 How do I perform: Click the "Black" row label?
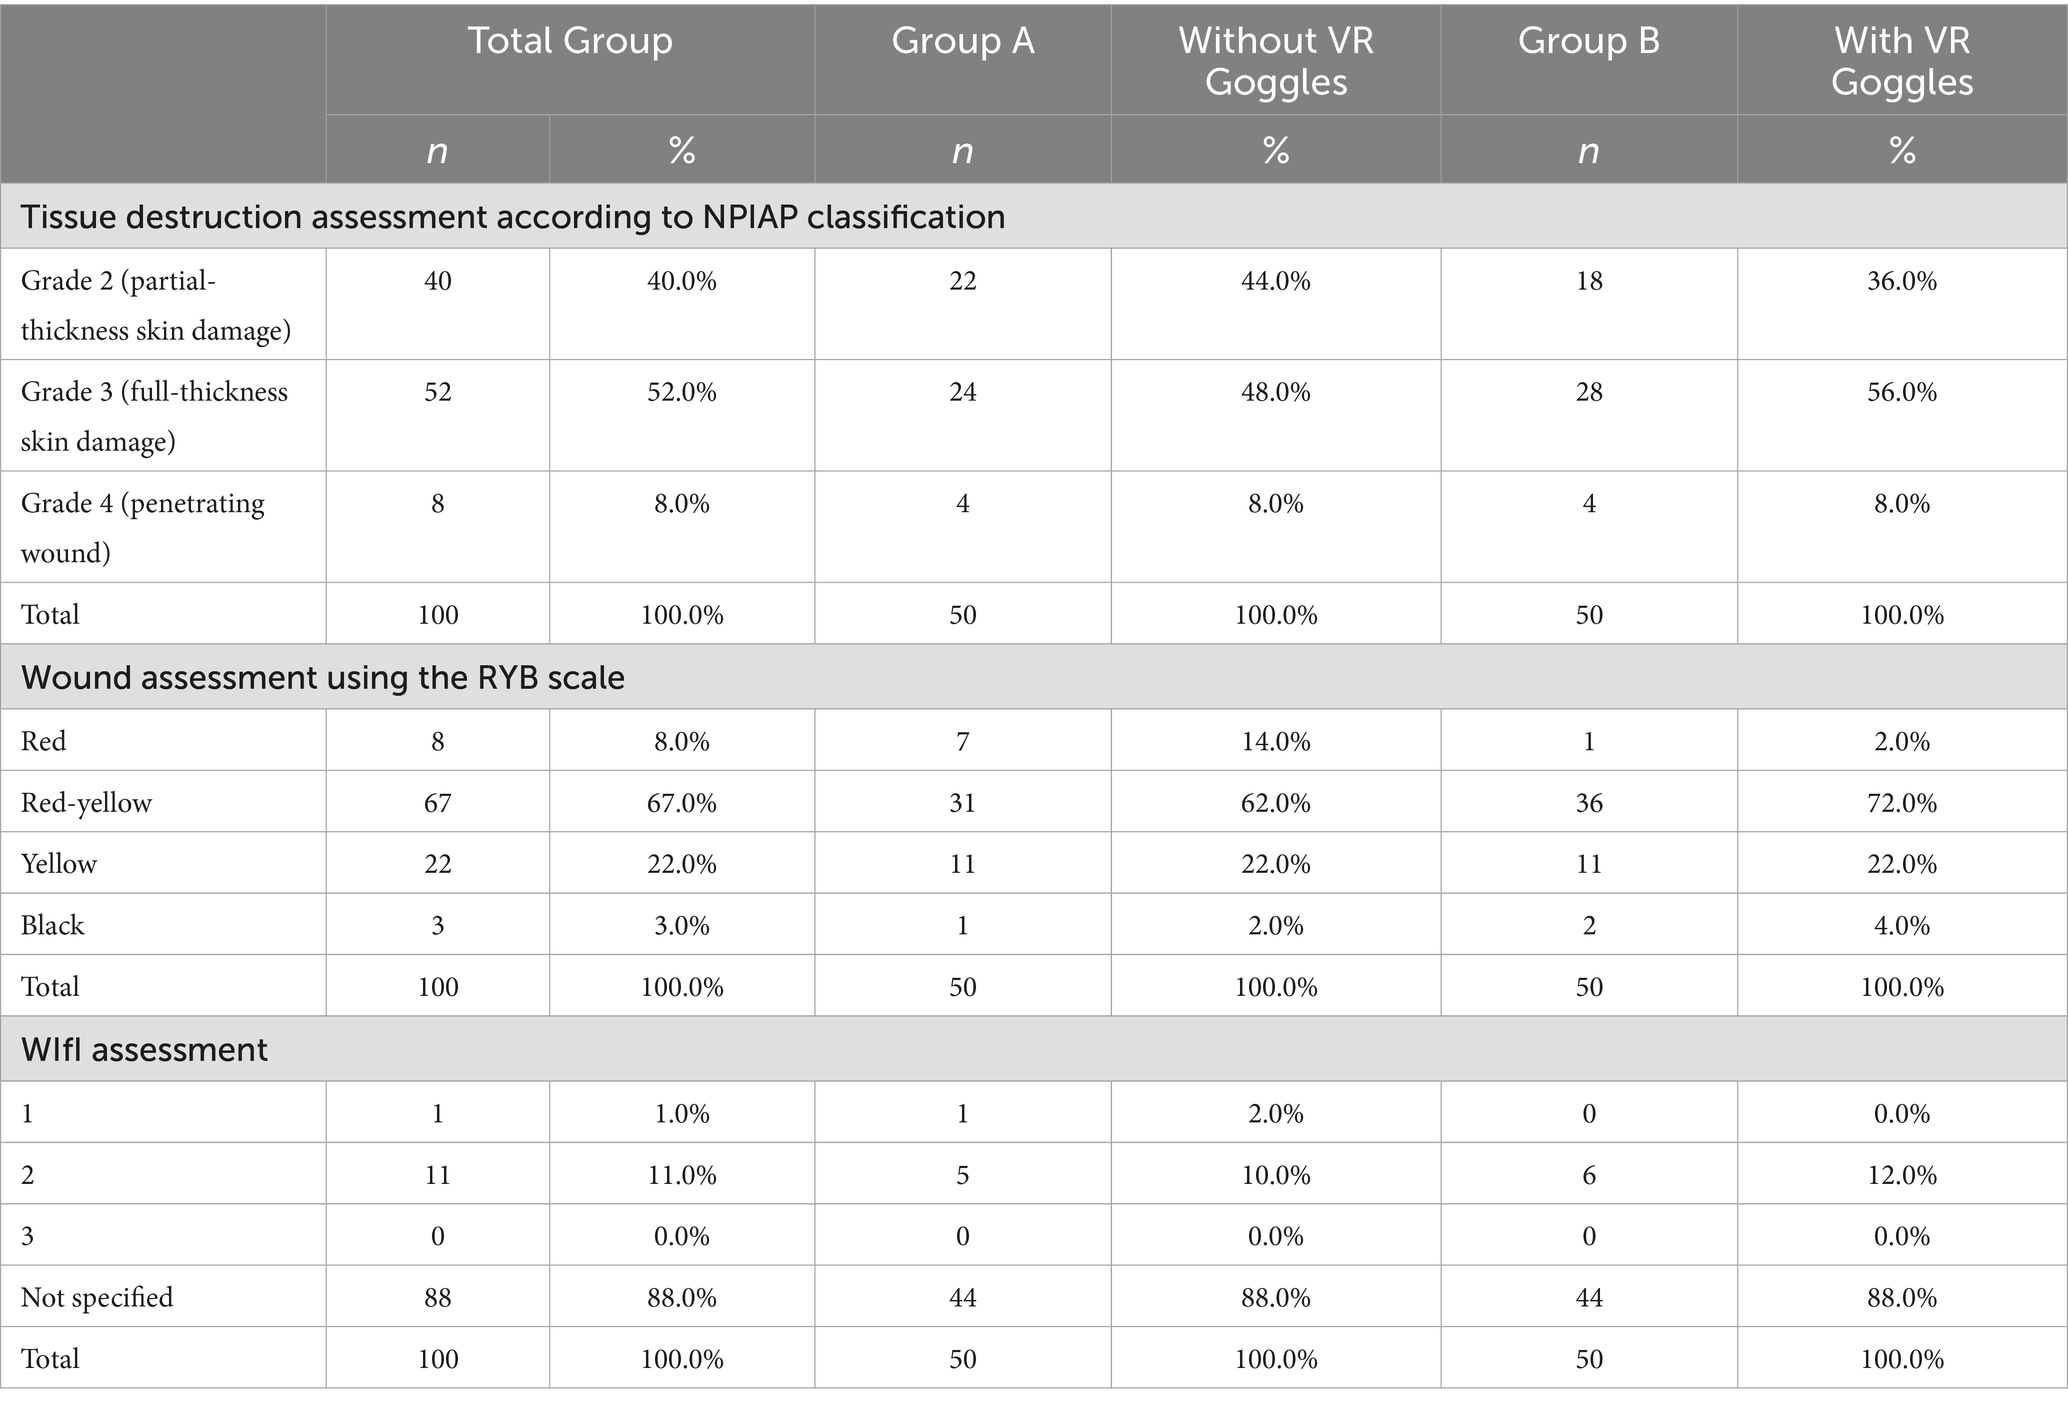(53, 925)
